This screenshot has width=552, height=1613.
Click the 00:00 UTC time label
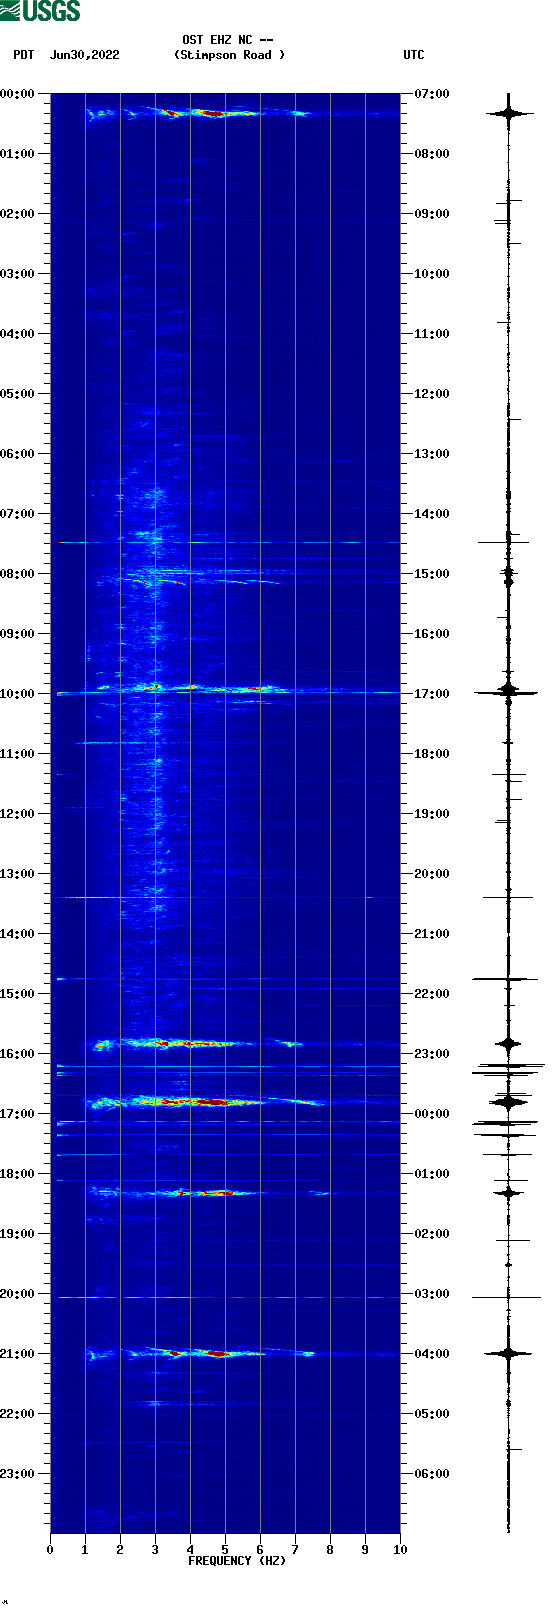click(x=432, y=1114)
